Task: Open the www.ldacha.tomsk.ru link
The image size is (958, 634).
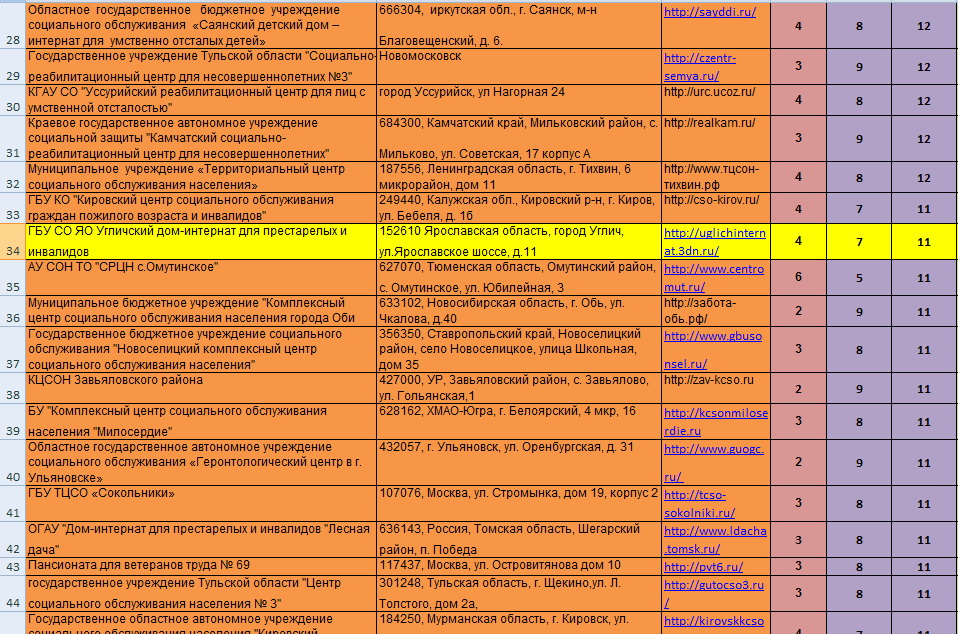Action: click(715, 539)
